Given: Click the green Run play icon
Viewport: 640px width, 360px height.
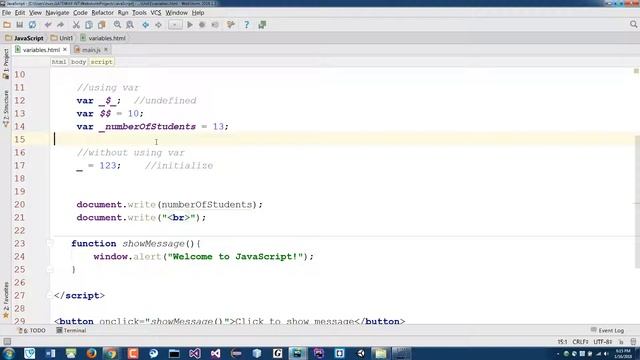Looking at the screenshot, I should pyautogui.click(x=190, y=25).
